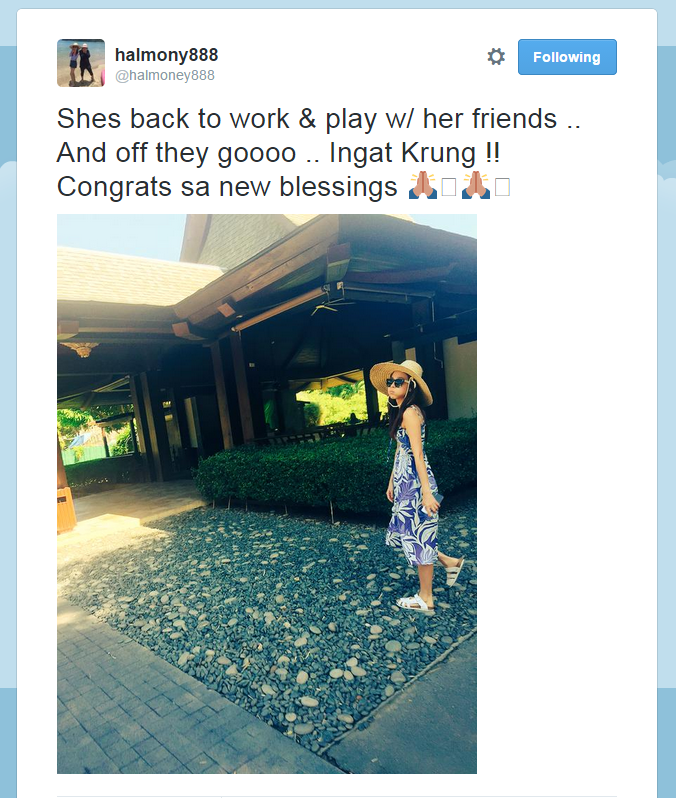Click the words "Ingat Krung !!"
The height and width of the screenshot is (798, 676).
pos(415,153)
